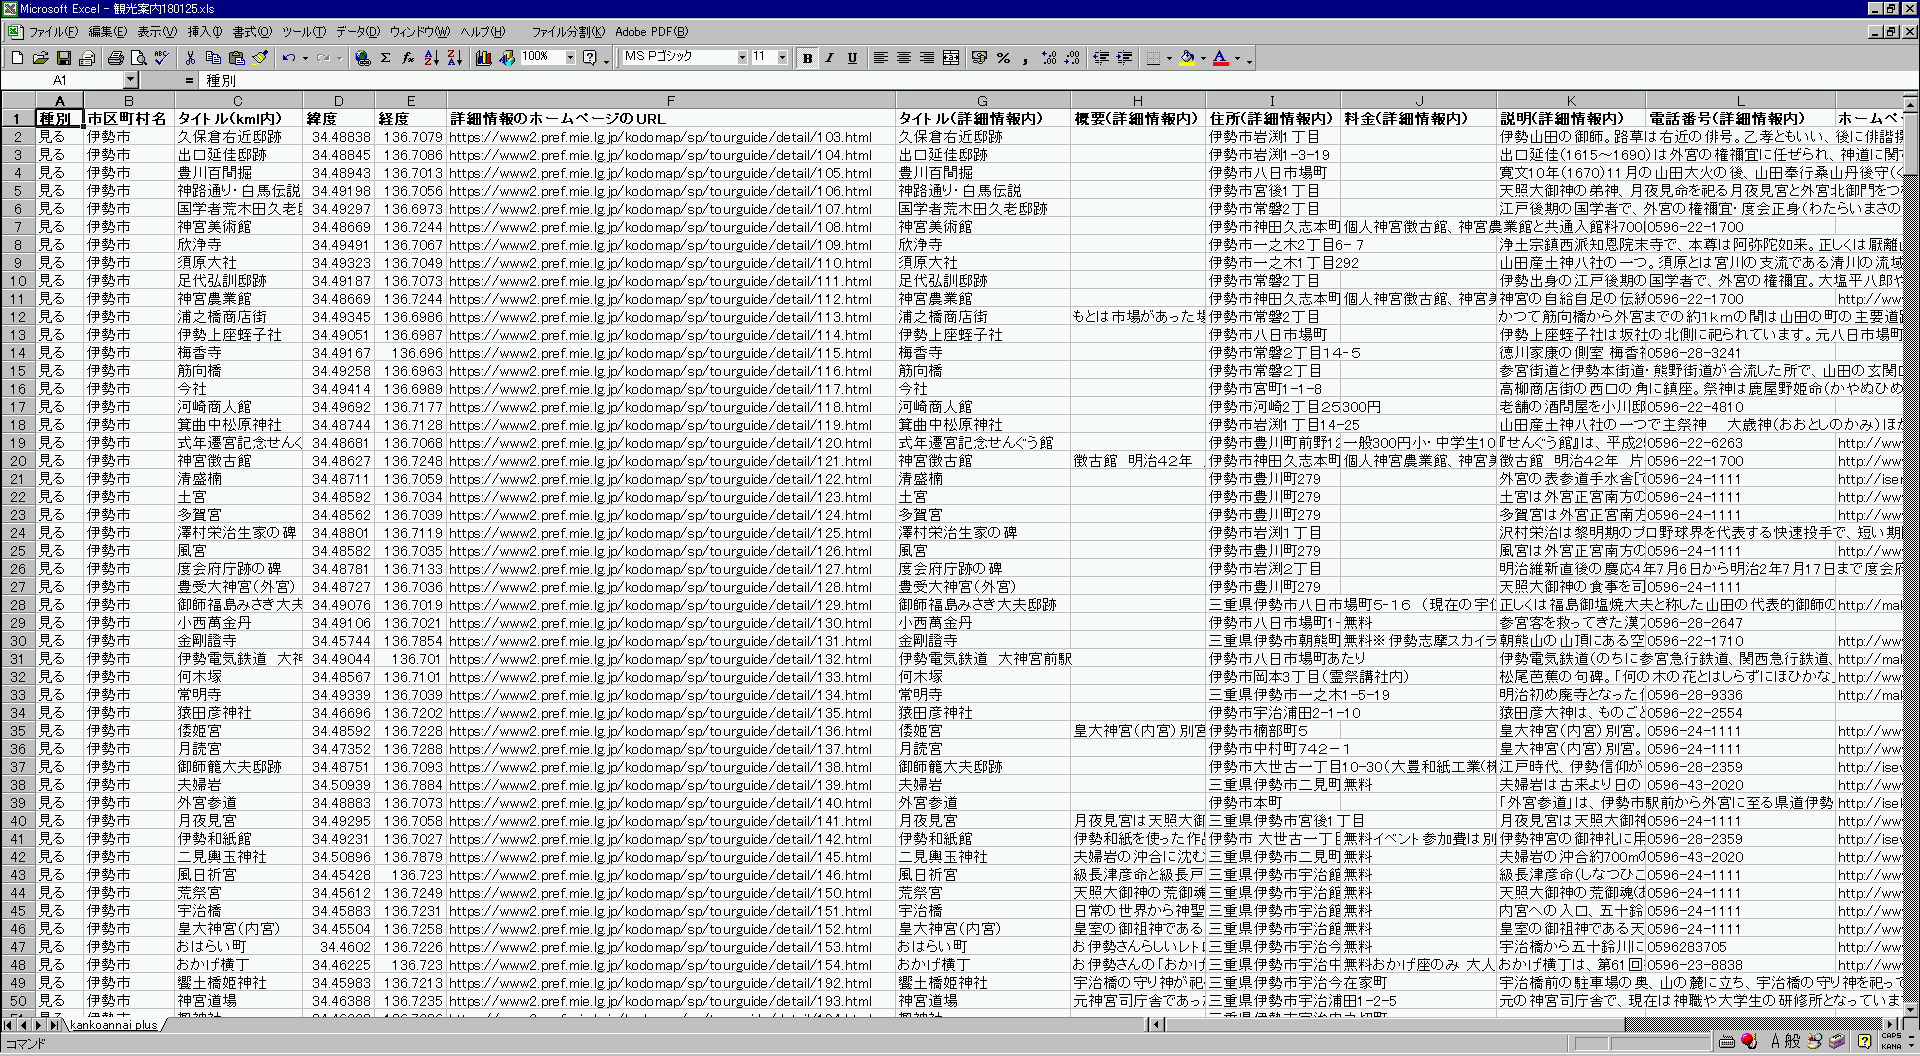Screen dimensions: 1920x1056
Task: Open link ending detail/103.html
Action: [x=660, y=137]
